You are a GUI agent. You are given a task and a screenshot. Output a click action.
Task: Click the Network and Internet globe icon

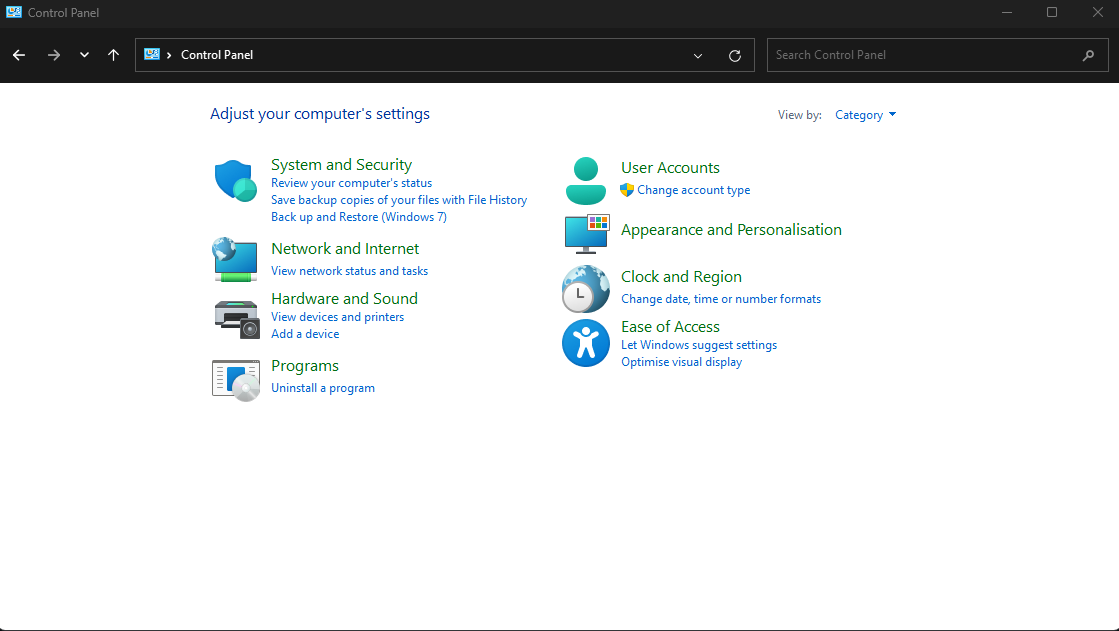(235, 260)
